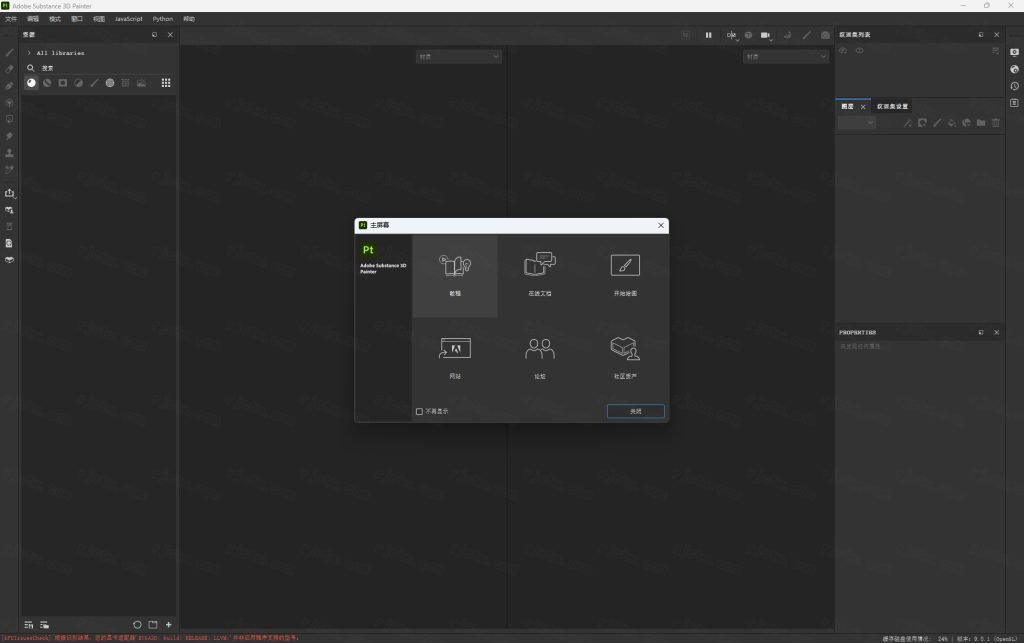Image resolution: width=1024 pixels, height=643 pixels.
Task: Open the 社区资产 community assets tile
Action: [x=625, y=358]
